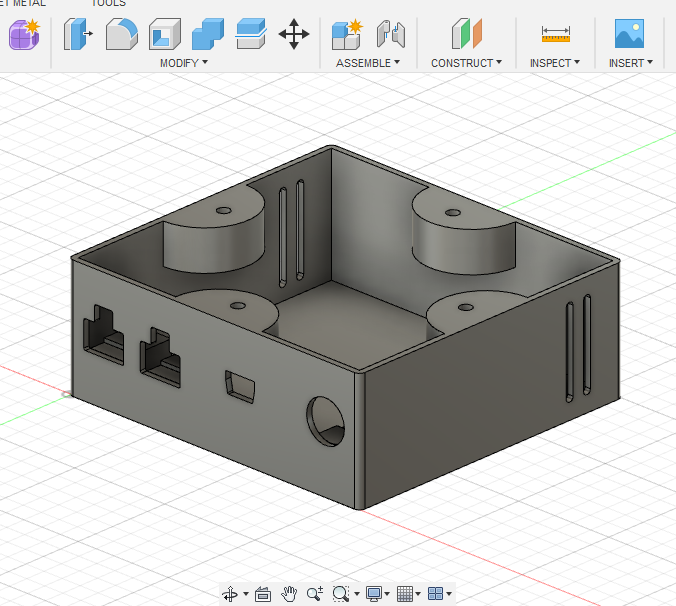Expand the Zoom Window options arrow
Viewport: 676px width, 606px height.
click(357, 594)
